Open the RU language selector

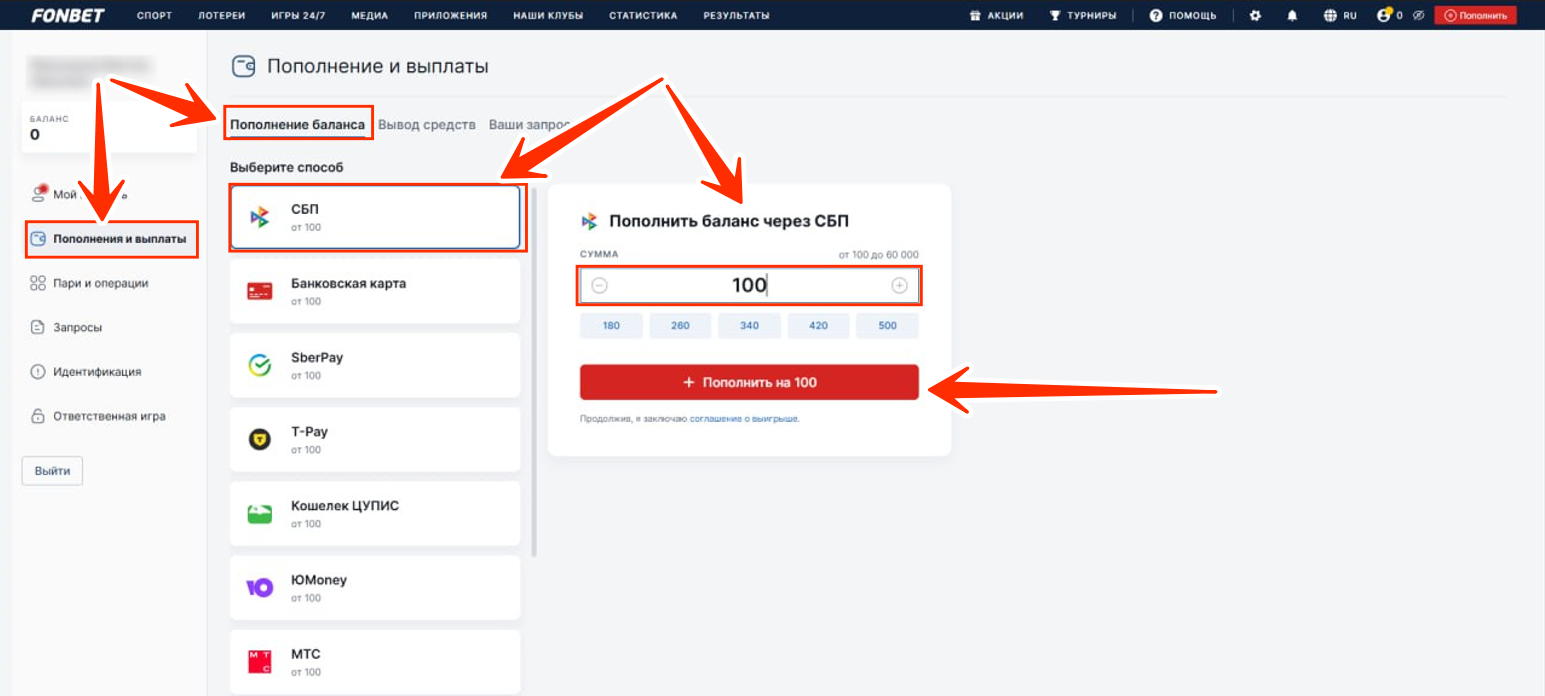click(x=1340, y=16)
